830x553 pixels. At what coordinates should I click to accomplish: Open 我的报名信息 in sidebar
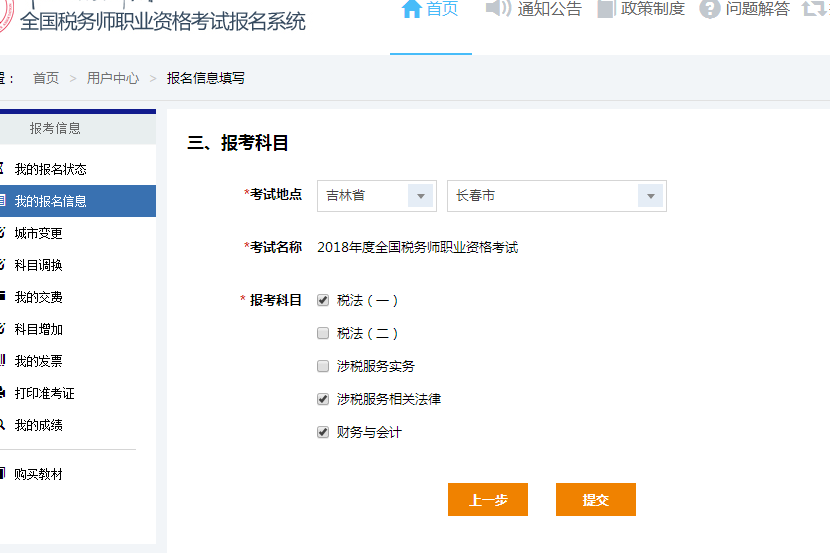[50, 201]
